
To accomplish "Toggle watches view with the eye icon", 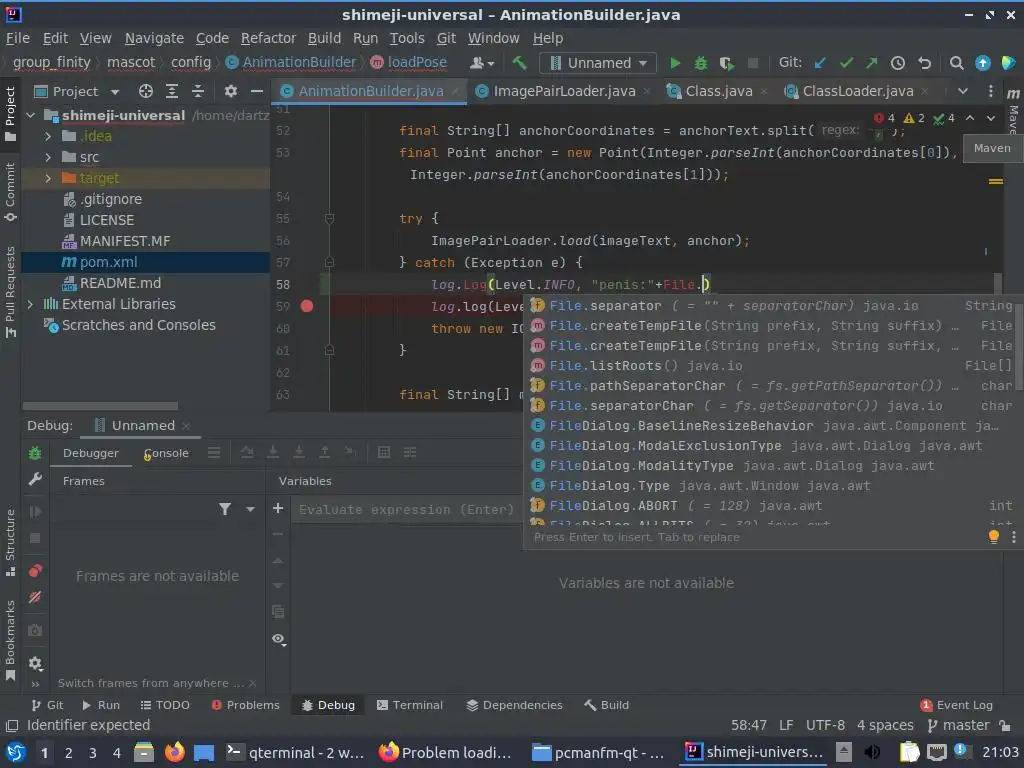I will (279, 639).
